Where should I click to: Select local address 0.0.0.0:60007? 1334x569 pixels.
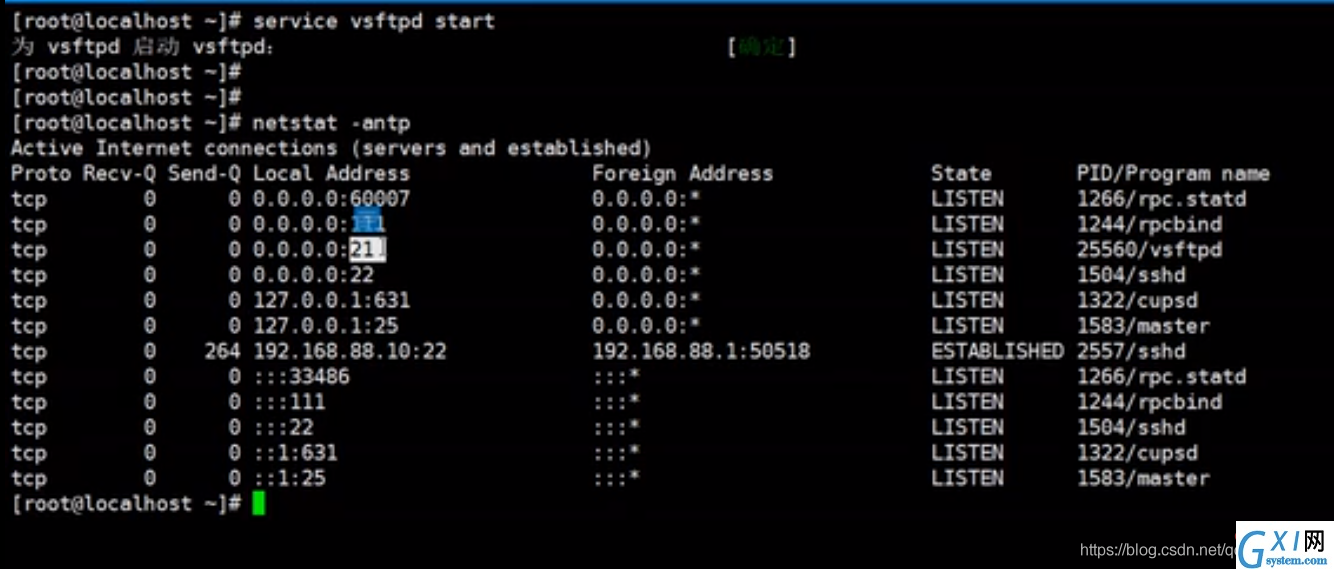point(331,199)
